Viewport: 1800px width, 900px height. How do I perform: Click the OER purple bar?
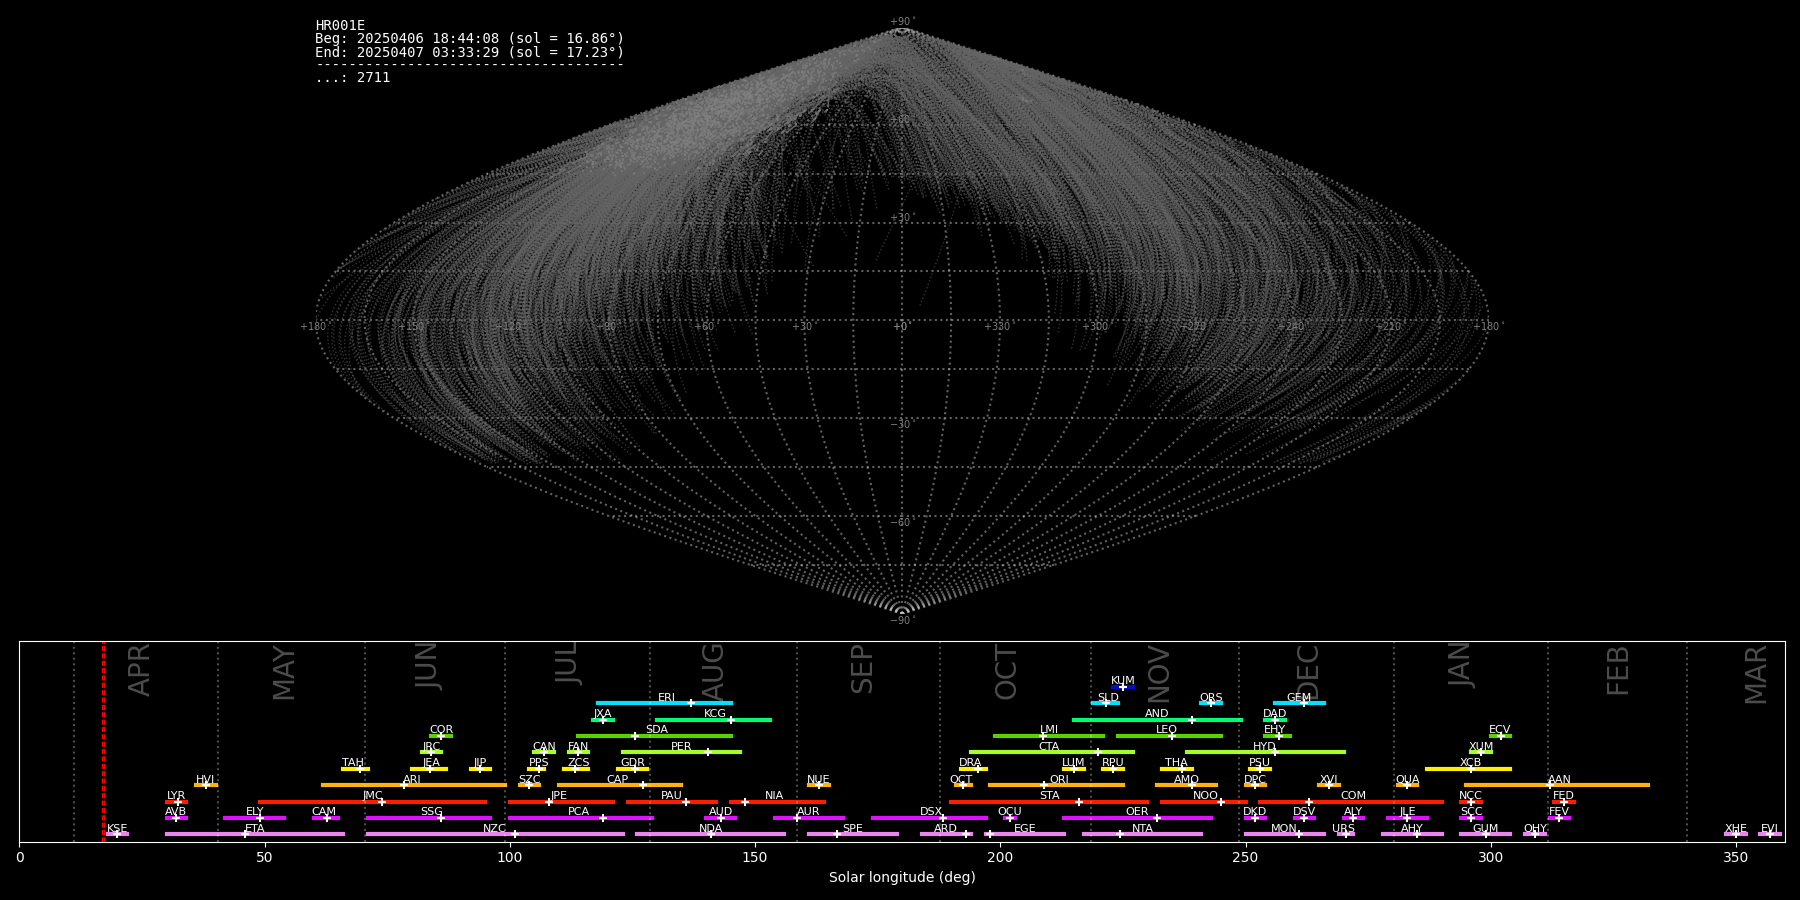point(1137,818)
